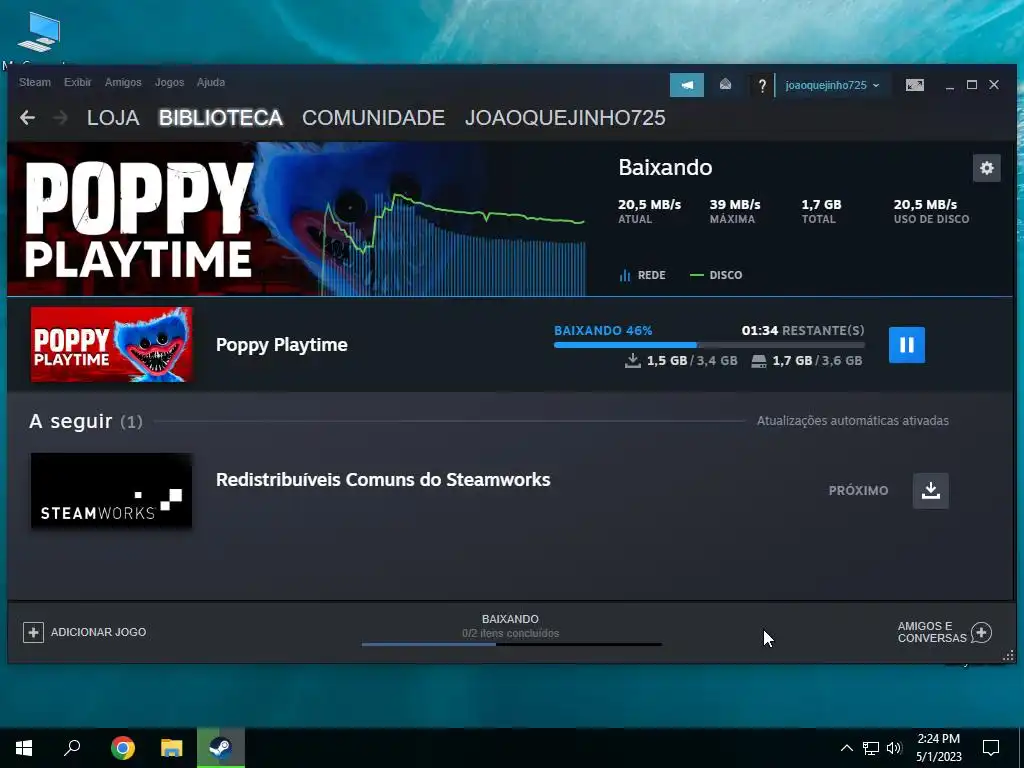Image resolution: width=1024 pixels, height=768 pixels.
Task: Switch to Big Picture mode icon
Action: pyautogui.click(x=914, y=85)
